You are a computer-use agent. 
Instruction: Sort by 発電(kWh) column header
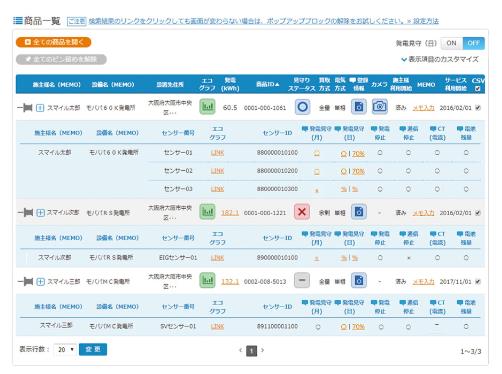[230, 84]
